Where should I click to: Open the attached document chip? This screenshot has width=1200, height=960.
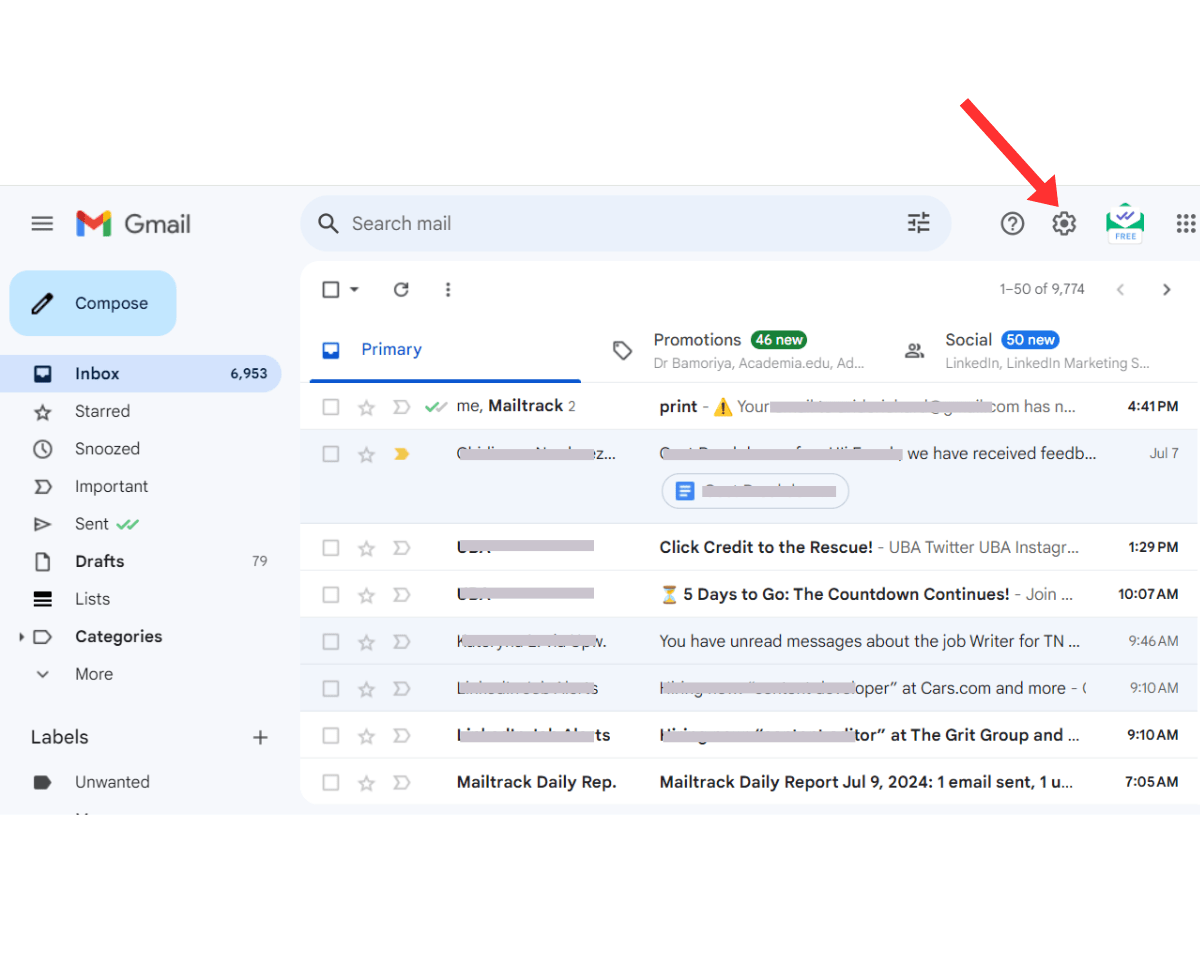pyautogui.click(x=755, y=491)
